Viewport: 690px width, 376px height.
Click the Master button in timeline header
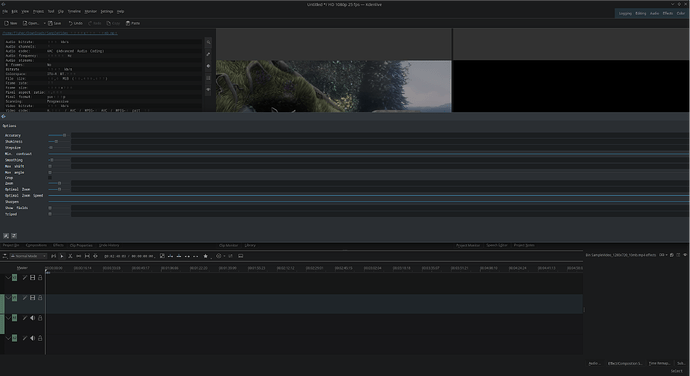pos(22,268)
